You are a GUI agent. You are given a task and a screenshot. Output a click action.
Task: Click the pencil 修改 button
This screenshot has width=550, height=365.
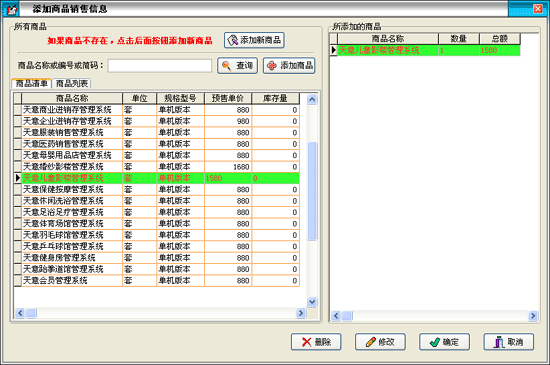coord(380,342)
